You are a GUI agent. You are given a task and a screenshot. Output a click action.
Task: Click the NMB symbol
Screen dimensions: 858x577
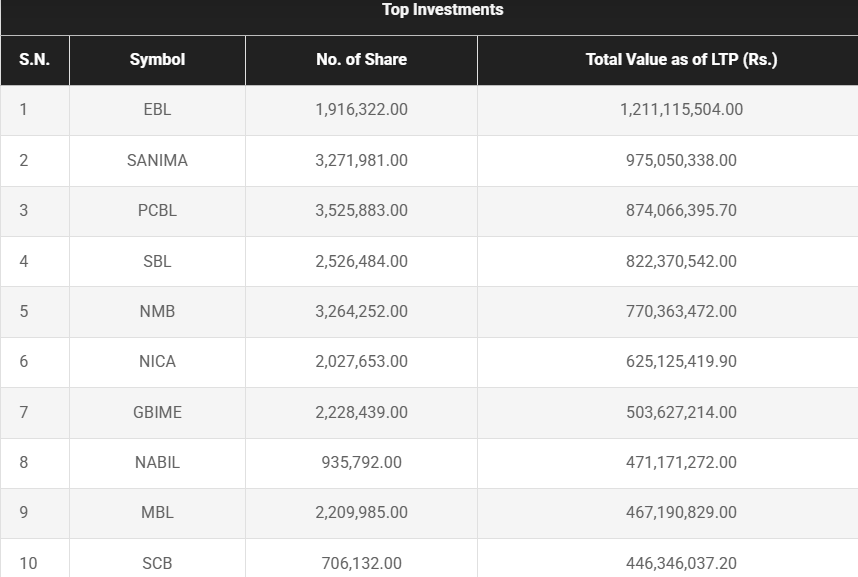pos(157,311)
